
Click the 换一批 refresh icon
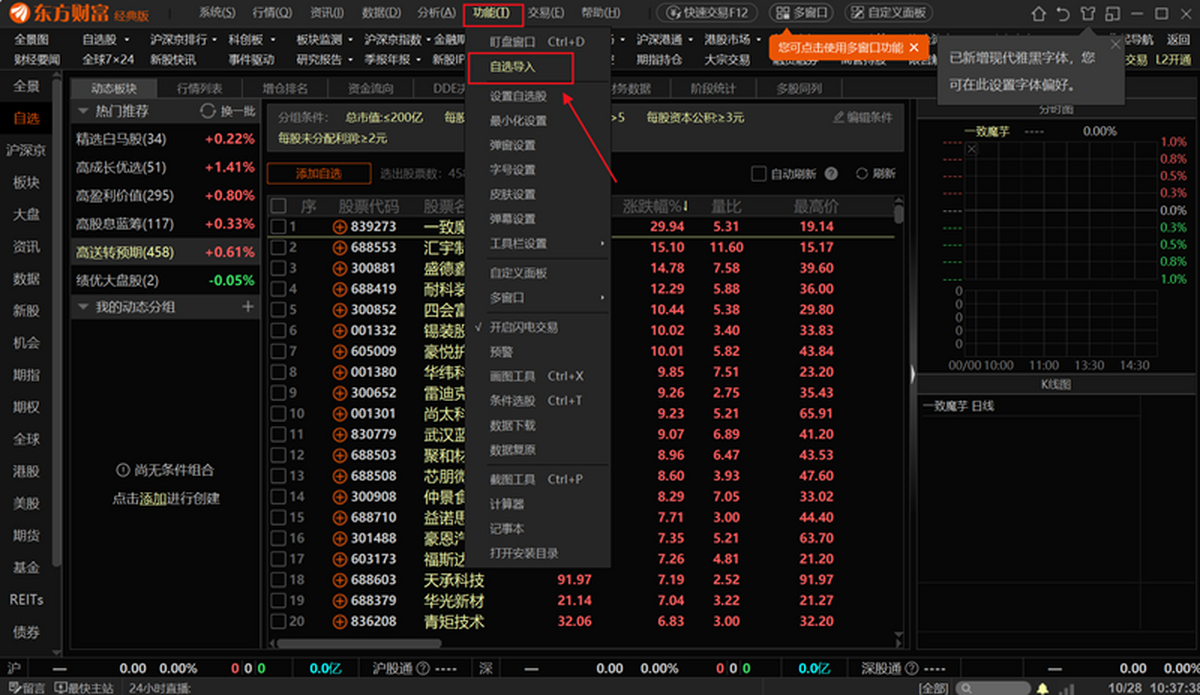click(208, 111)
